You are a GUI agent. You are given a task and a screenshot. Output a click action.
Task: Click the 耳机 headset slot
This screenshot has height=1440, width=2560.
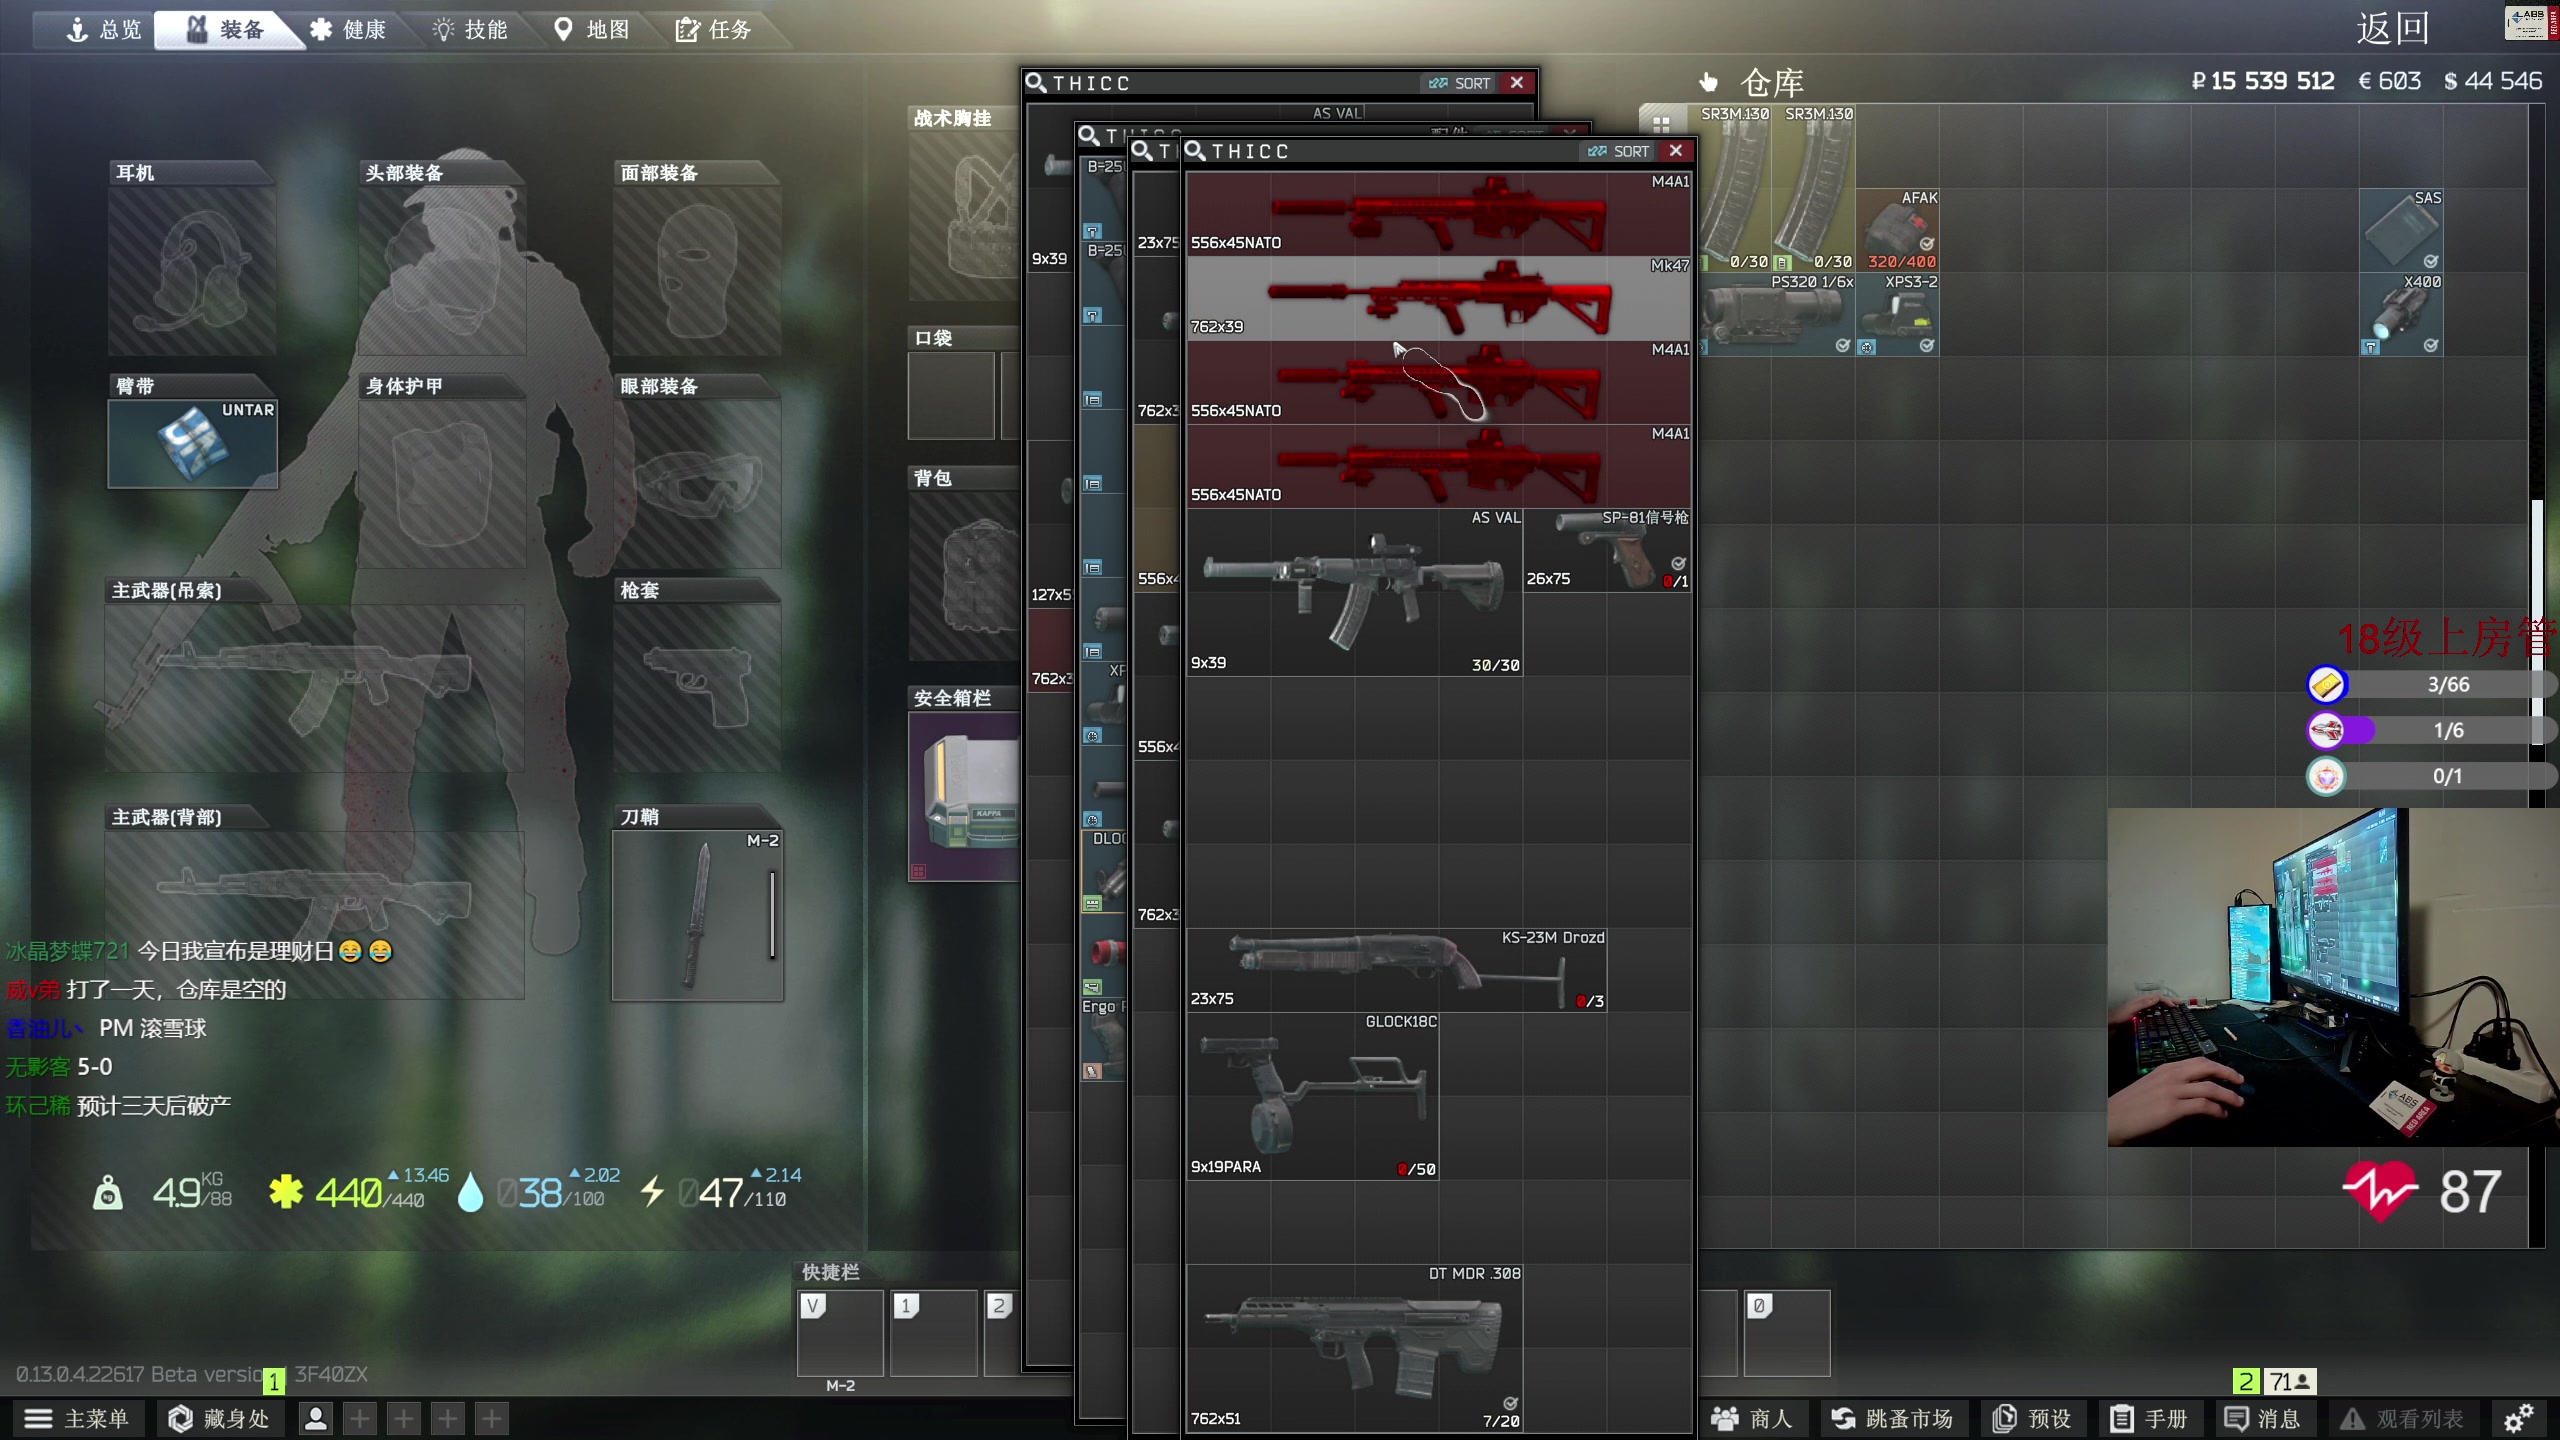[x=192, y=270]
